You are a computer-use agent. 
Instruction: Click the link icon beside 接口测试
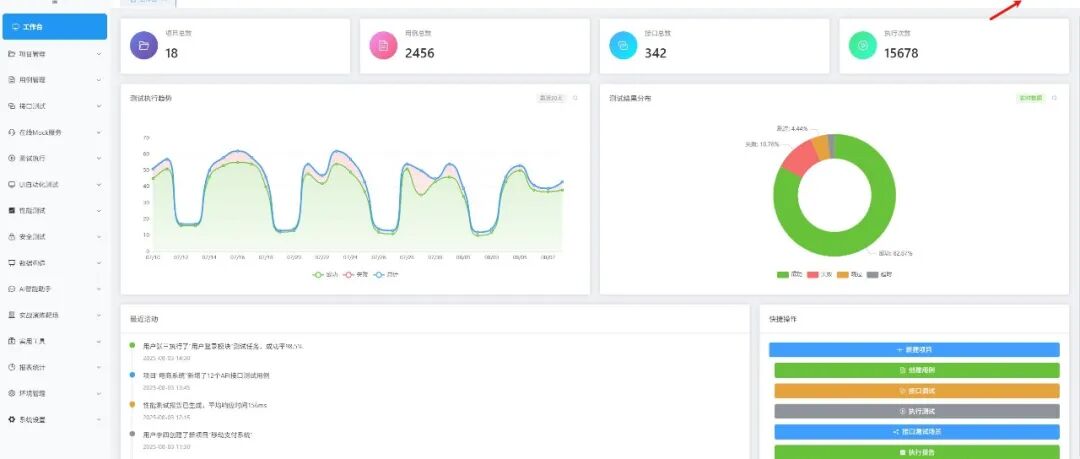[12, 106]
